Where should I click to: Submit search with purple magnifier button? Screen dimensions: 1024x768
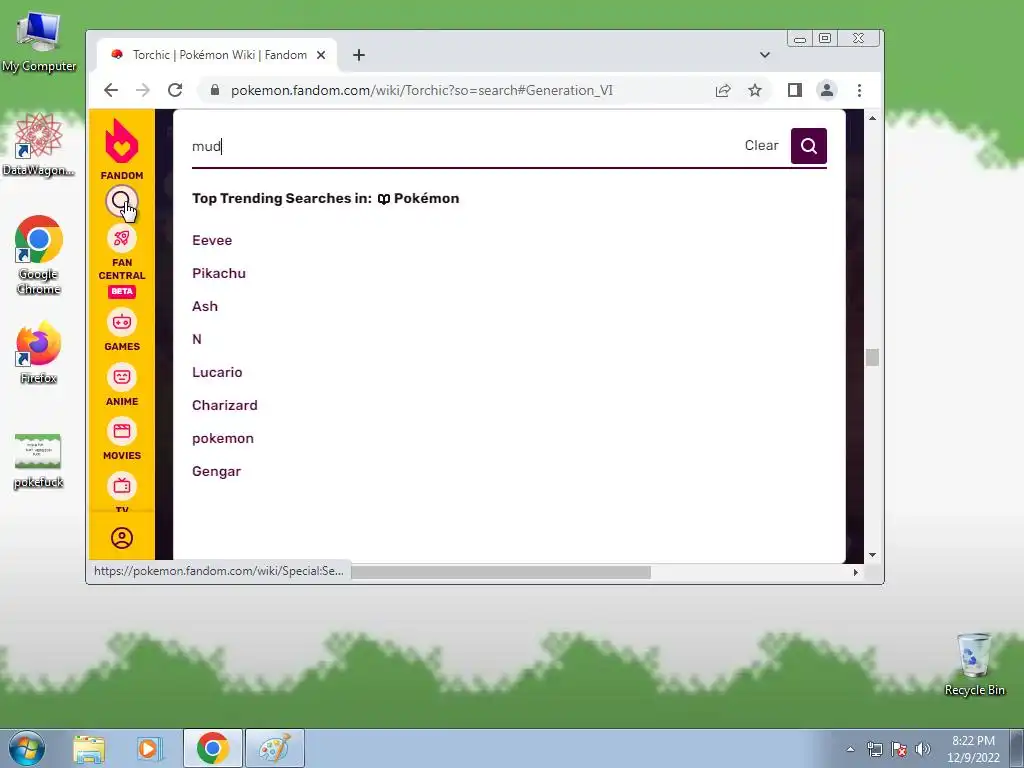808,146
